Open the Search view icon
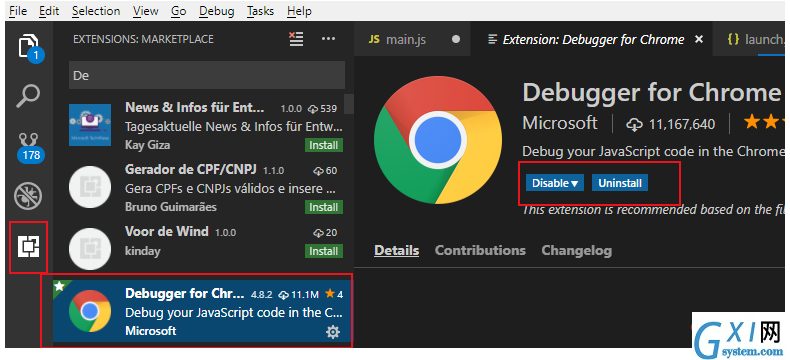 pyautogui.click(x=28, y=96)
